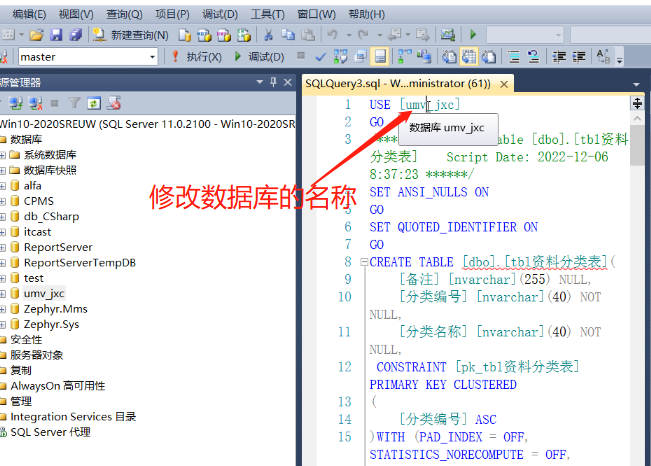
Task: Click the Copy icon in the toolbar
Action: [x=288, y=35]
